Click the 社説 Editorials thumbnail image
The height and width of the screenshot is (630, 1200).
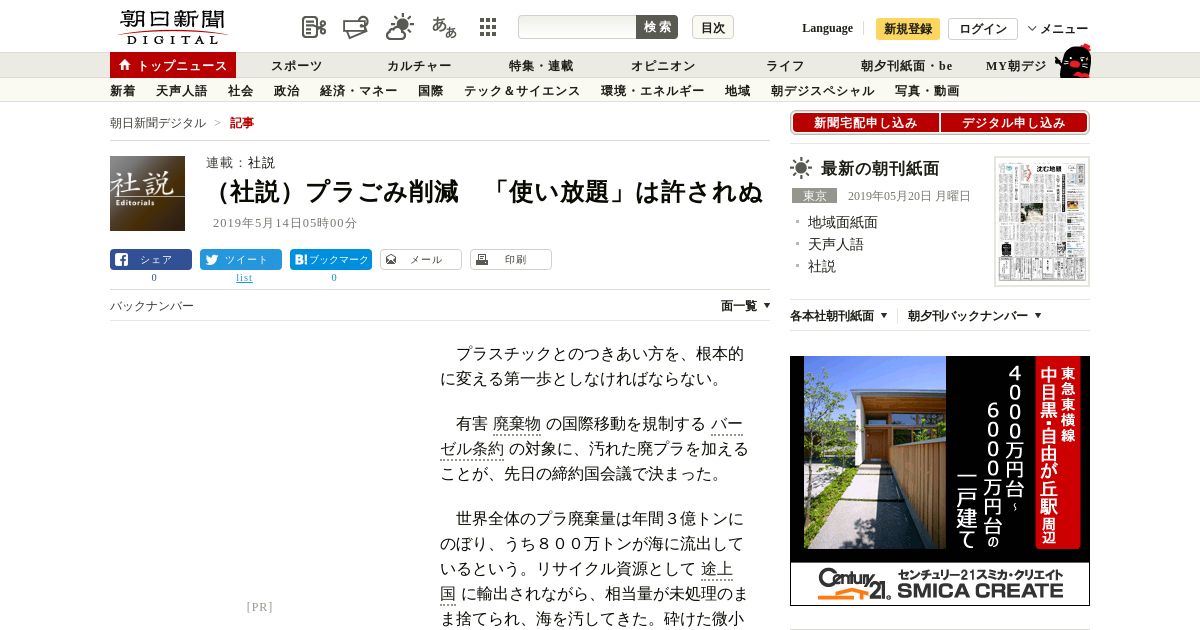147,193
